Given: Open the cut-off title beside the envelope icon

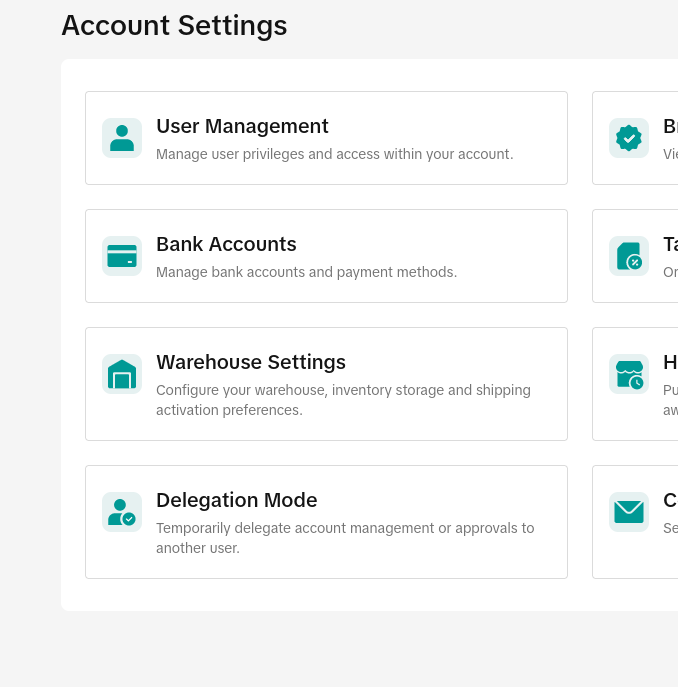Looking at the screenshot, I should pos(669,500).
